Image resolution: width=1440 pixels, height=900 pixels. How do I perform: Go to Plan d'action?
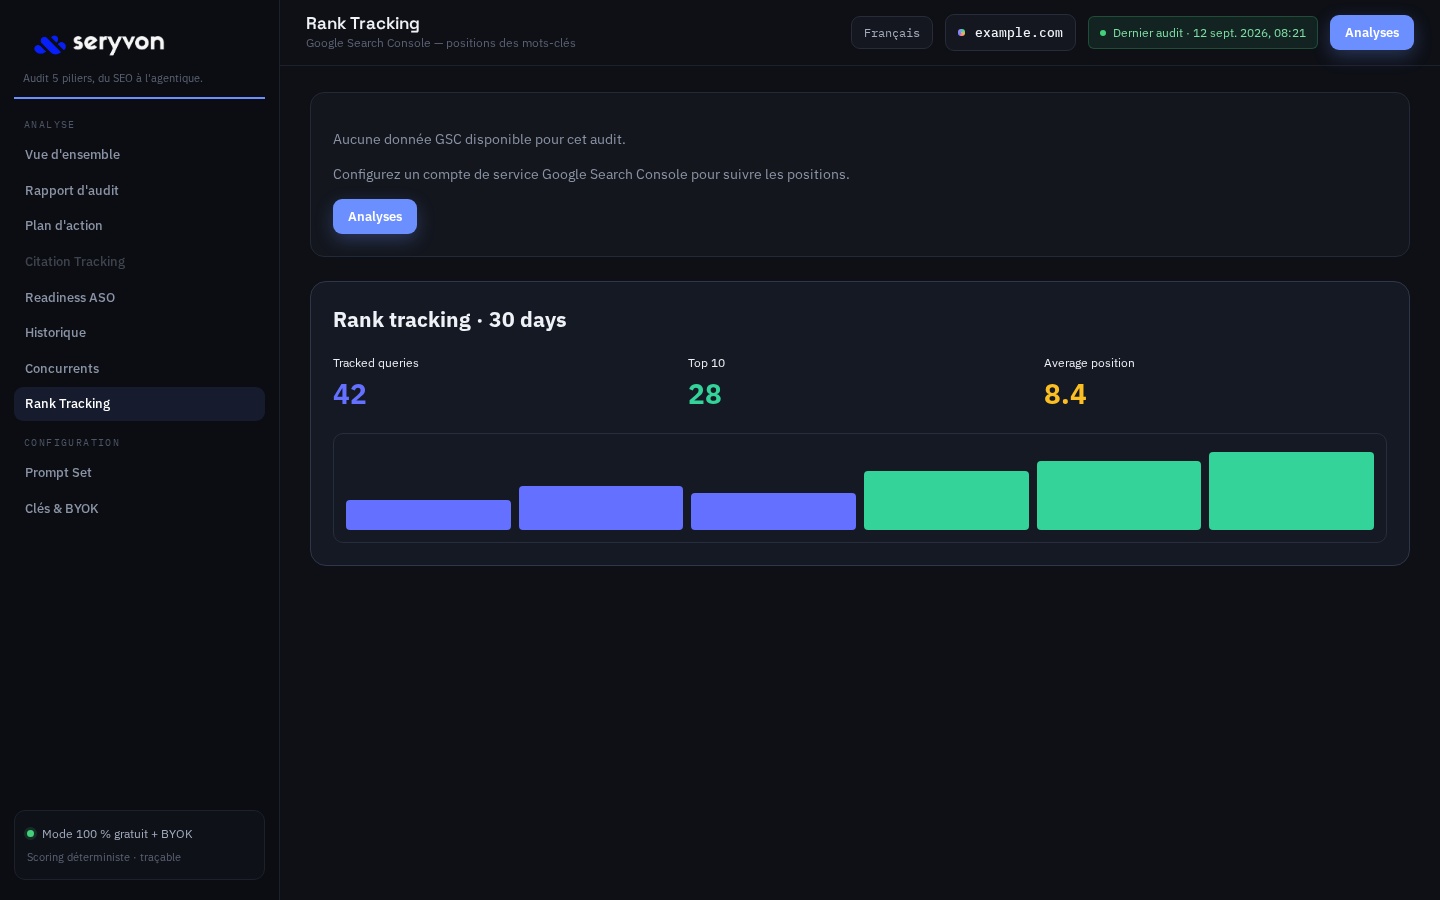pos(139,226)
